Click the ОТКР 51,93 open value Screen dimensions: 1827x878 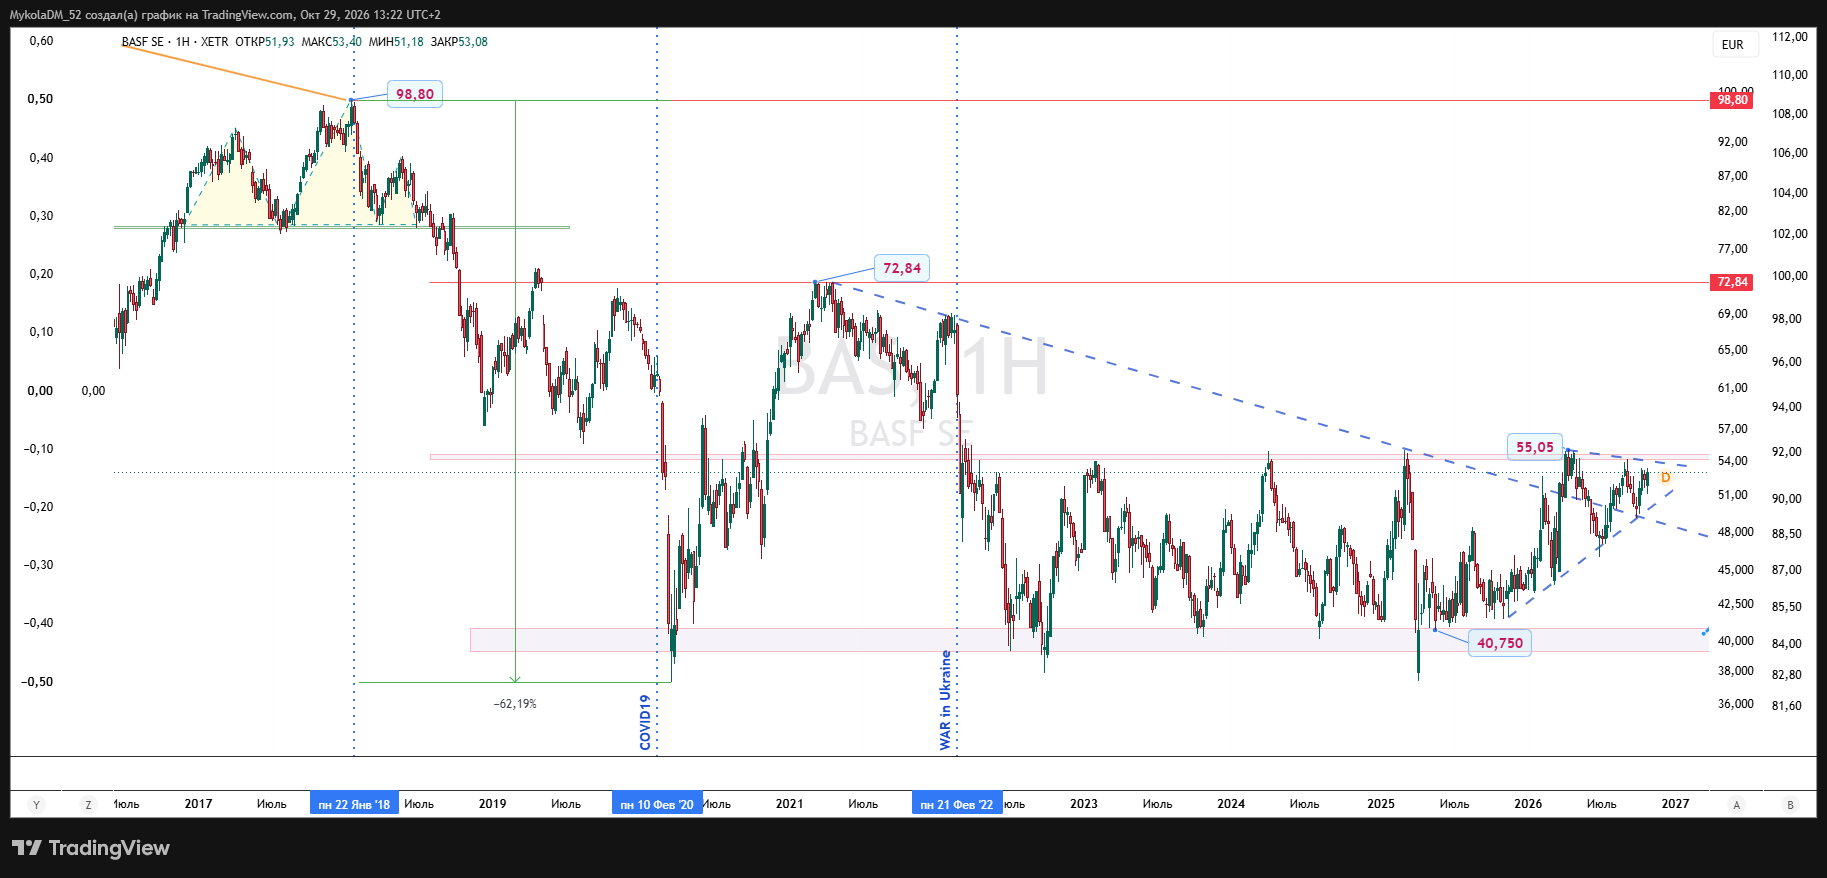(265, 42)
